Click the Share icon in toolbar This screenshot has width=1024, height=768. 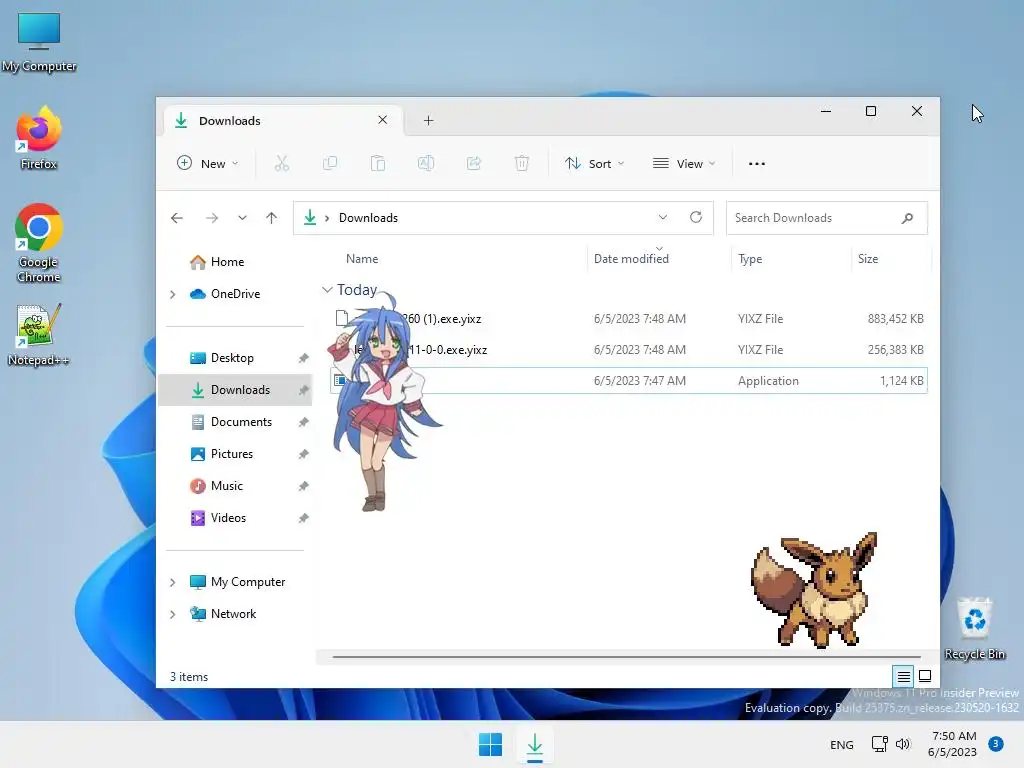[473, 163]
